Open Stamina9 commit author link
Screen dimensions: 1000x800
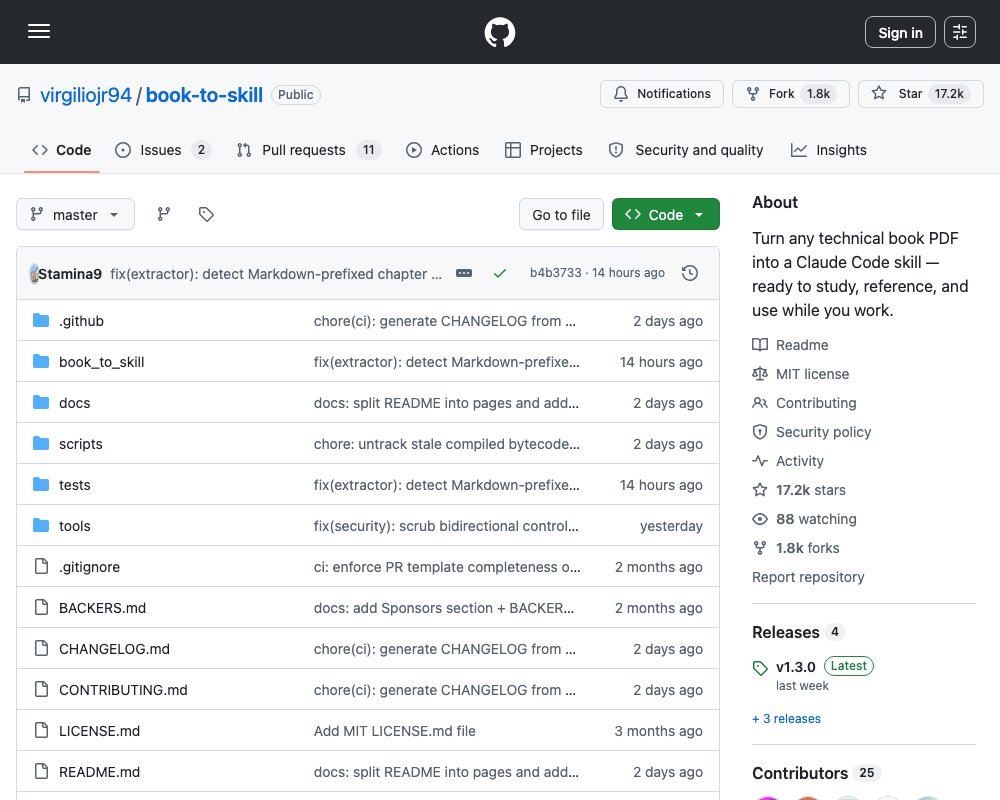click(70, 274)
